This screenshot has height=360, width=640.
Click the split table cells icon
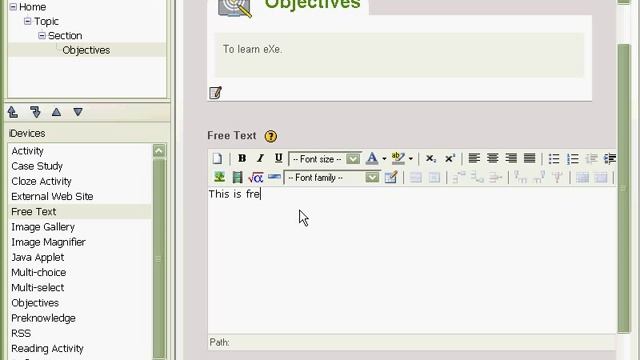tap(582, 177)
